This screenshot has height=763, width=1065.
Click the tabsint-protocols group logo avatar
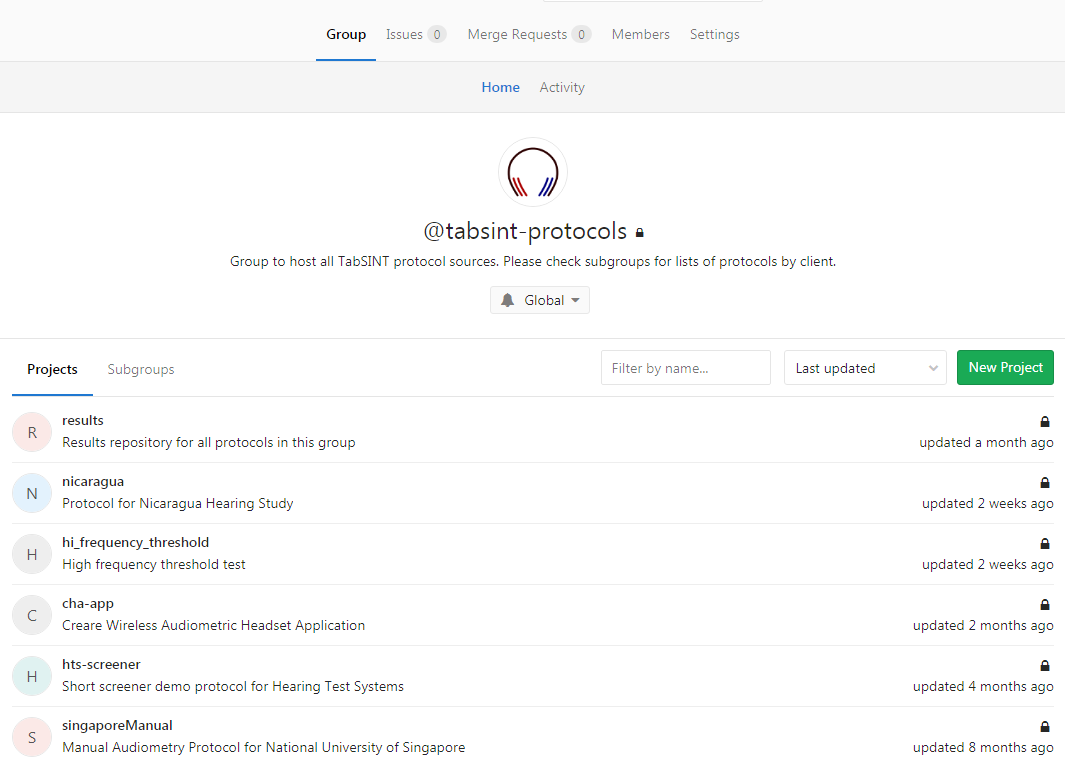pyautogui.click(x=532, y=172)
